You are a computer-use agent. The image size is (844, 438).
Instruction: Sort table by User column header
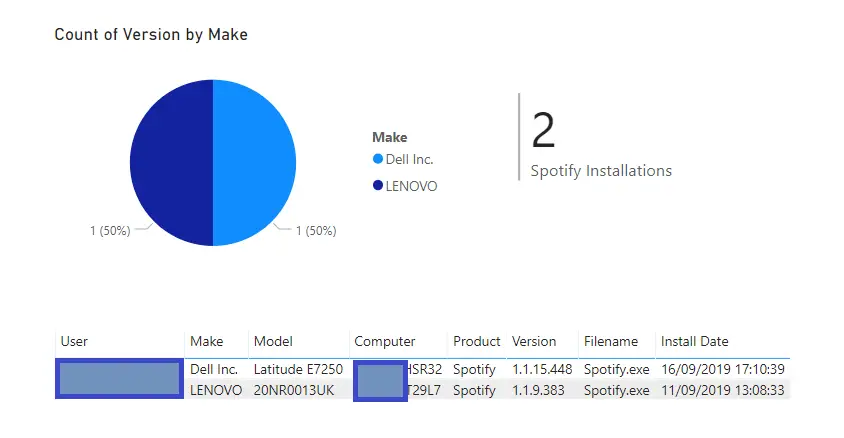click(x=74, y=341)
